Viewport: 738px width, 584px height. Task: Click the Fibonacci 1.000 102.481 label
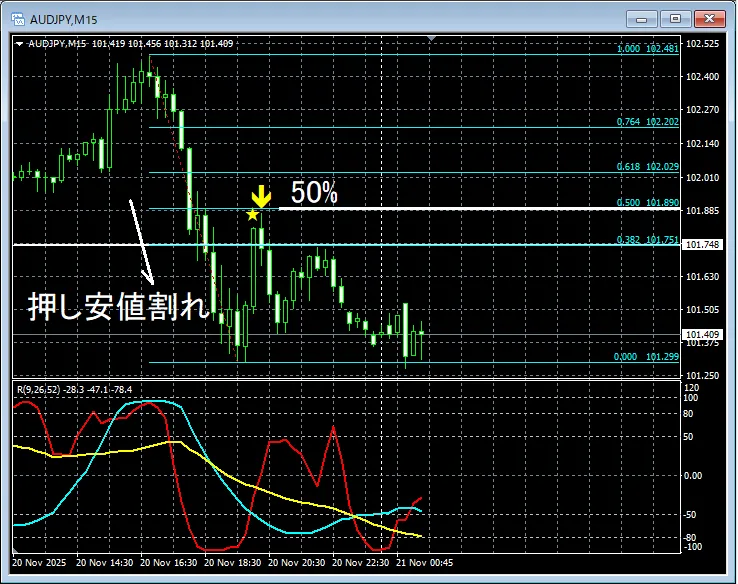[x=648, y=48]
